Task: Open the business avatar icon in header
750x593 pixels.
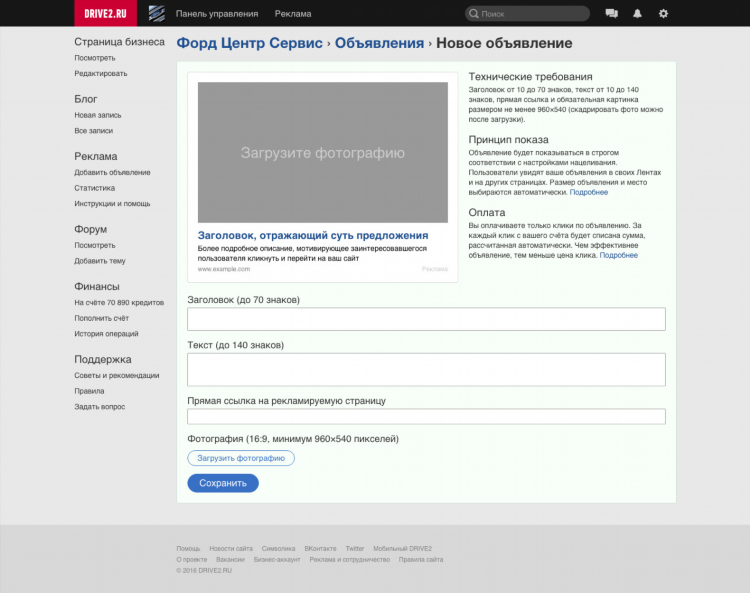Action: (x=156, y=13)
